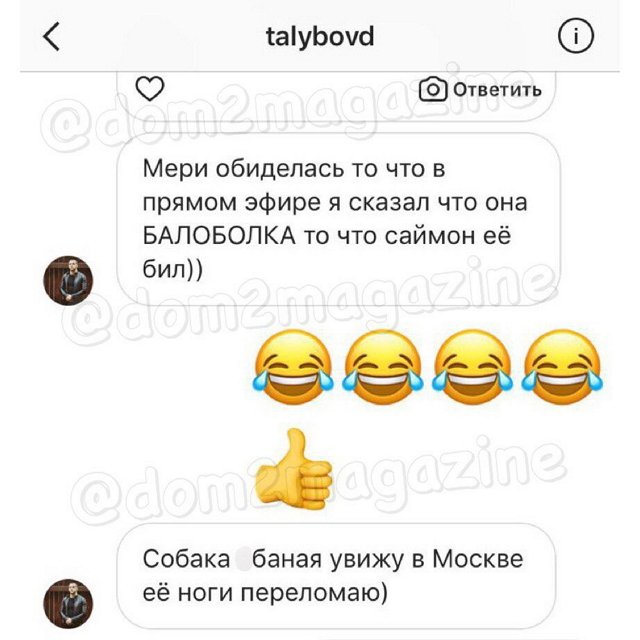
Task: Select the message starting 'Мери обиделась'
Action: point(338,219)
